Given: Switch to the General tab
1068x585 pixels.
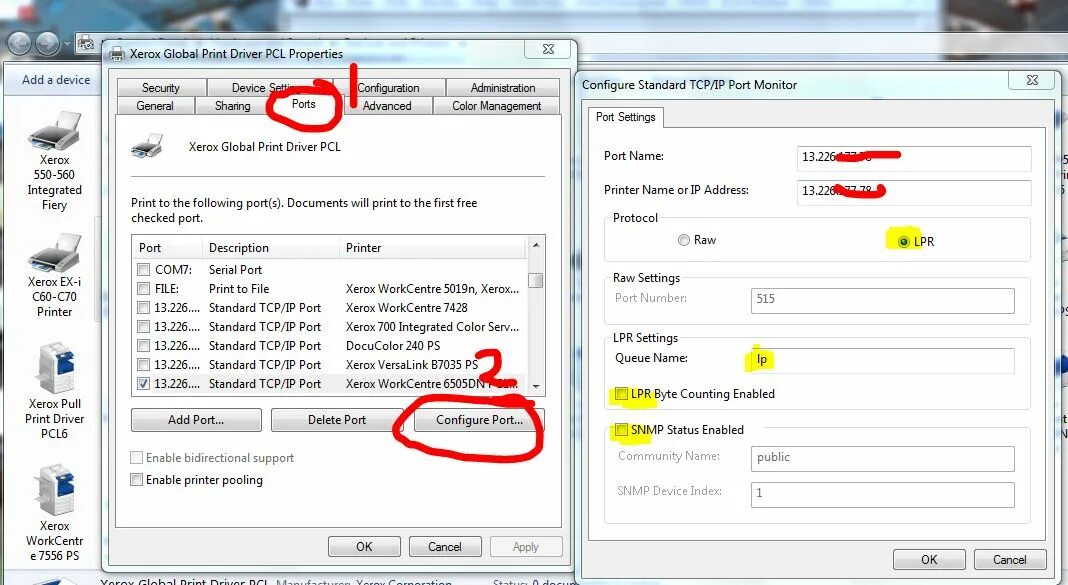Looking at the screenshot, I should pyautogui.click(x=155, y=106).
